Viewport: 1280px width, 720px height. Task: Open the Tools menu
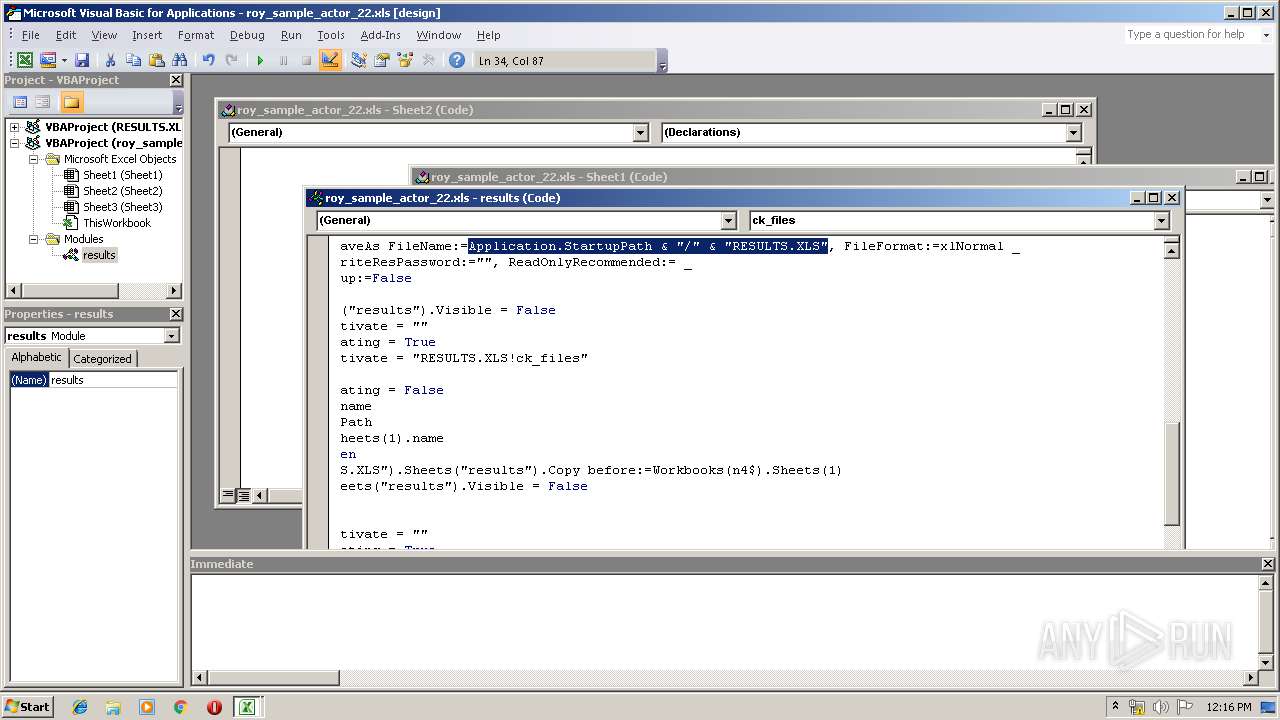click(x=331, y=35)
